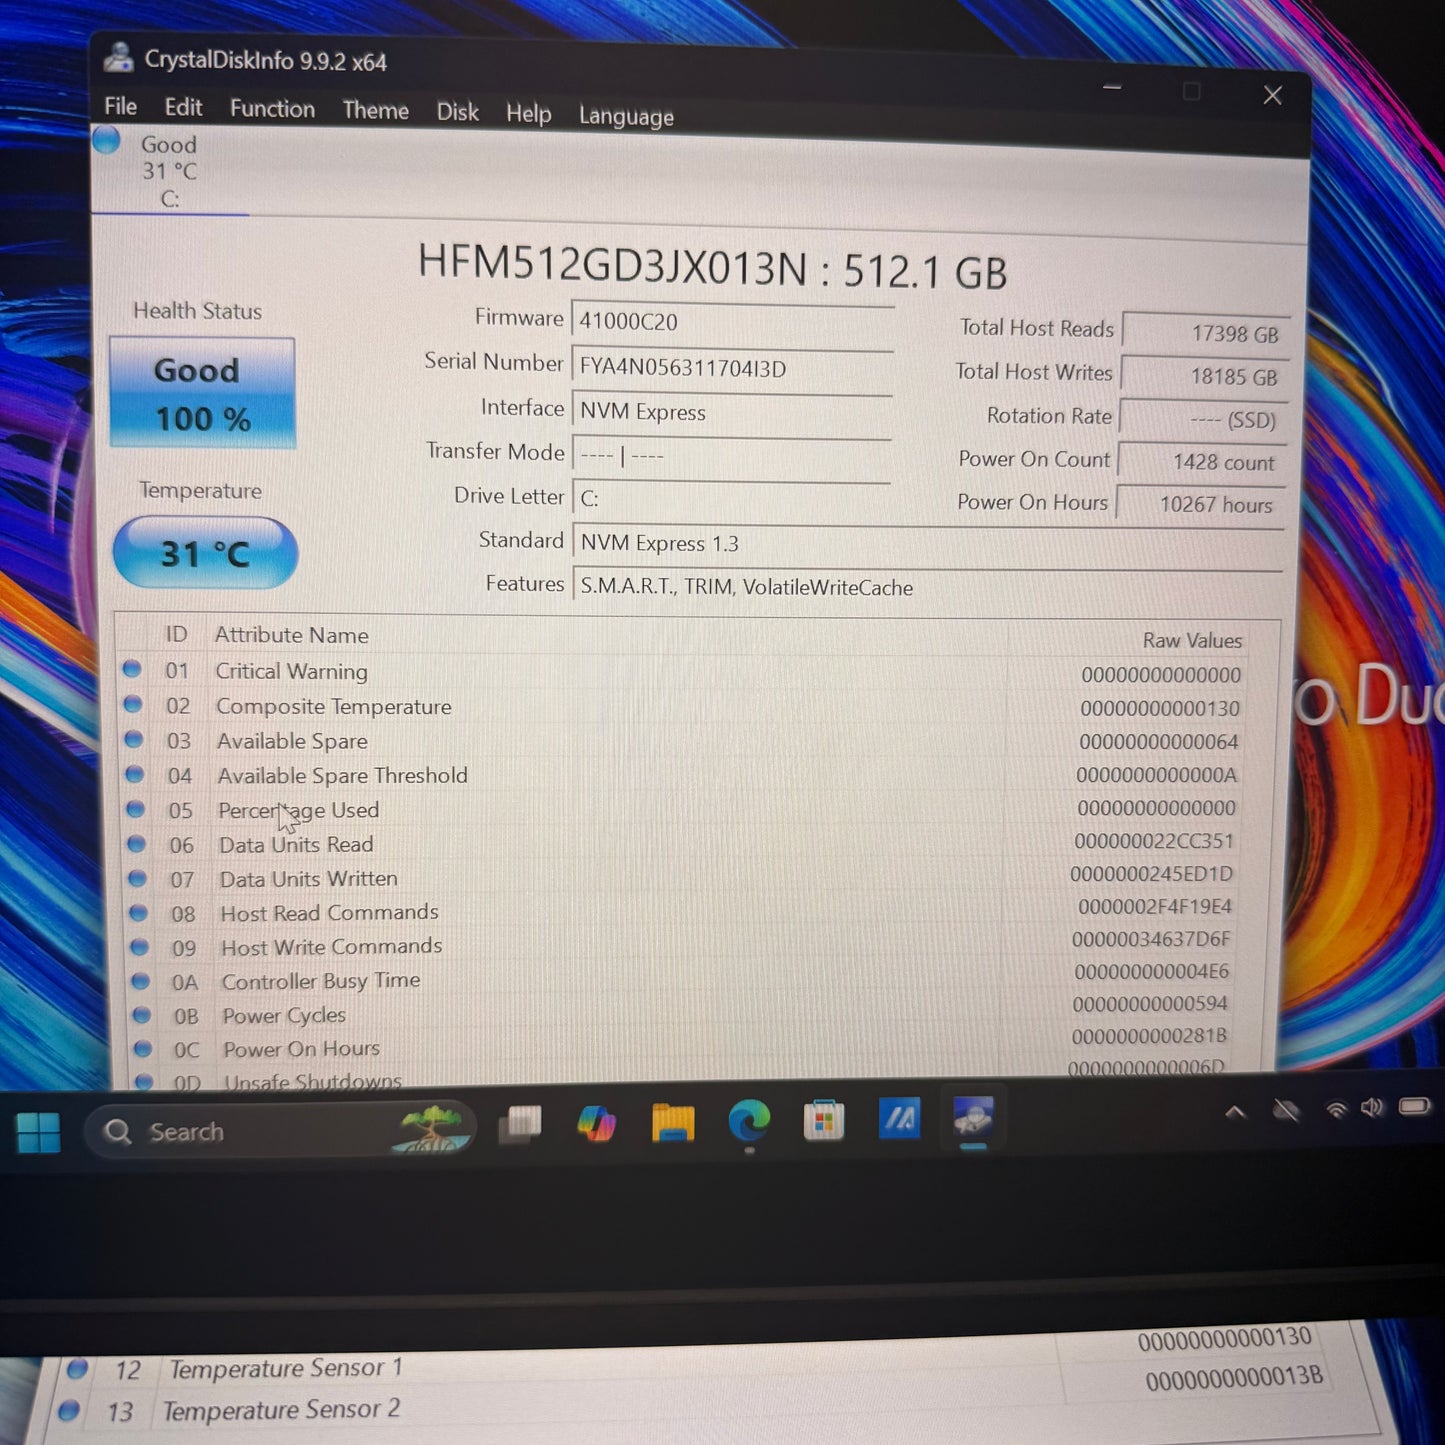The height and width of the screenshot is (1445, 1445).
Task: Open the File menu
Action: tap(121, 106)
